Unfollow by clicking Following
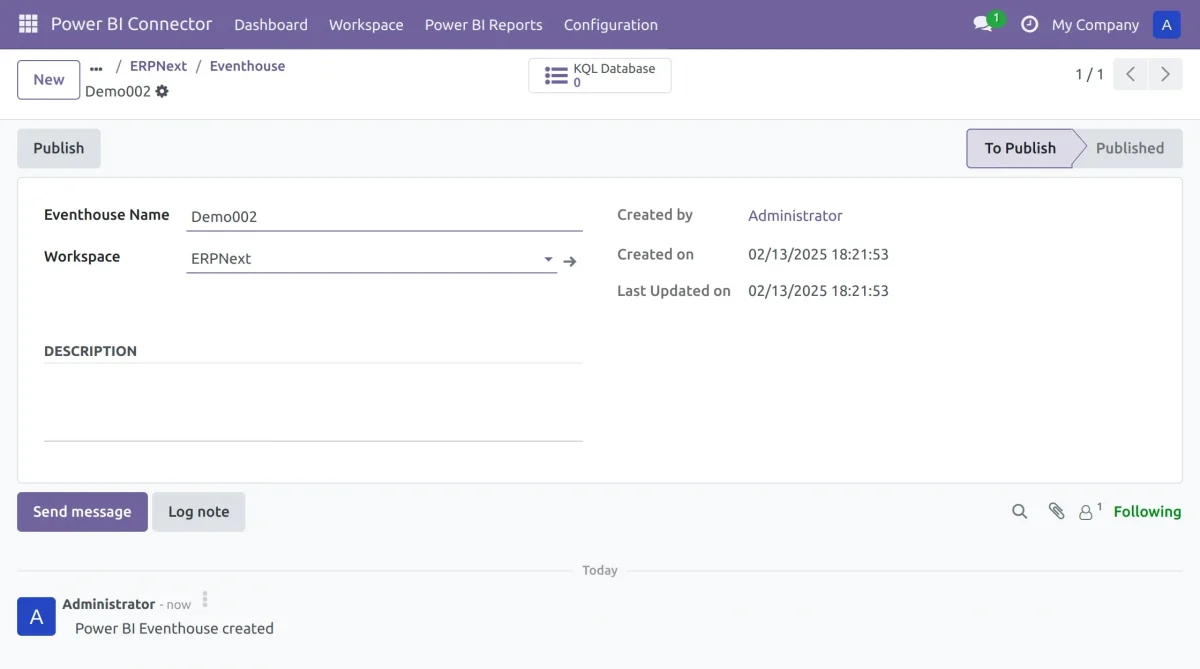Image resolution: width=1200 pixels, height=669 pixels. click(x=1147, y=511)
